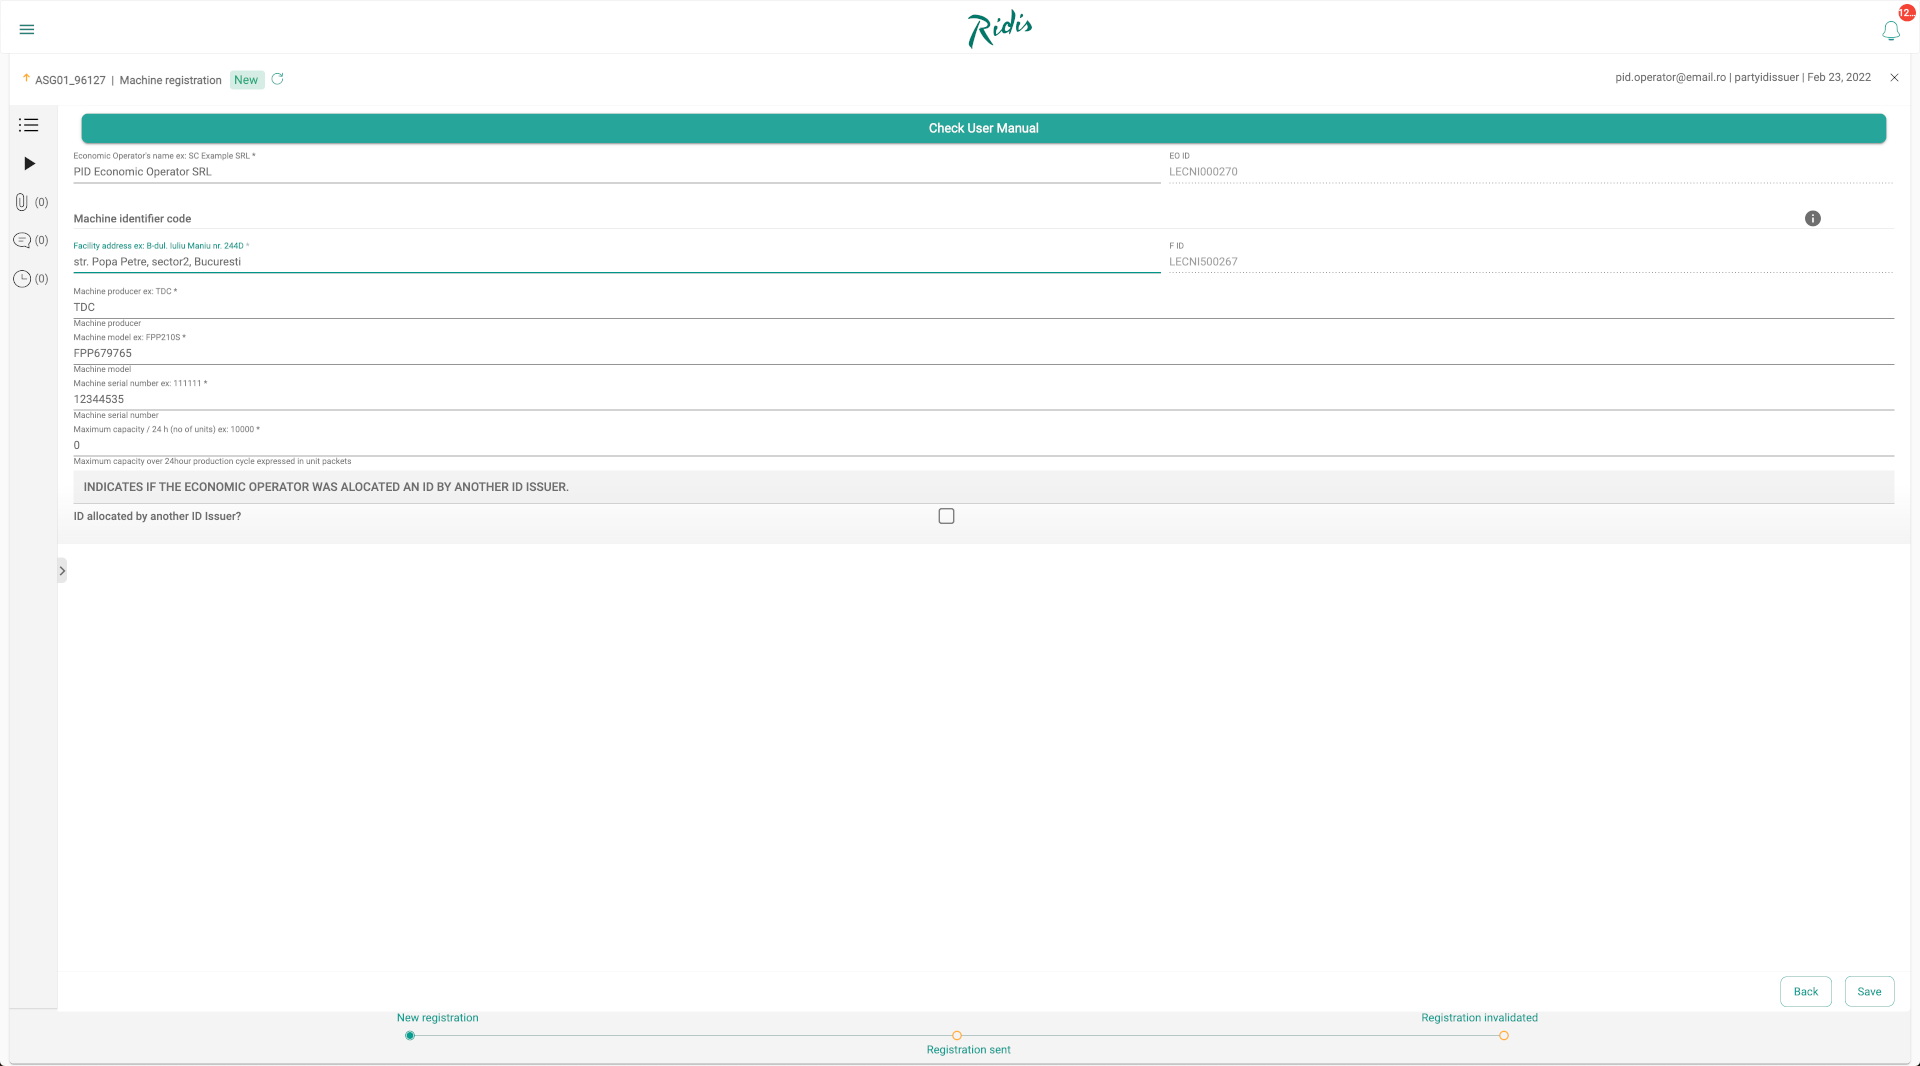Click the Machine registration title text

(x=170, y=80)
